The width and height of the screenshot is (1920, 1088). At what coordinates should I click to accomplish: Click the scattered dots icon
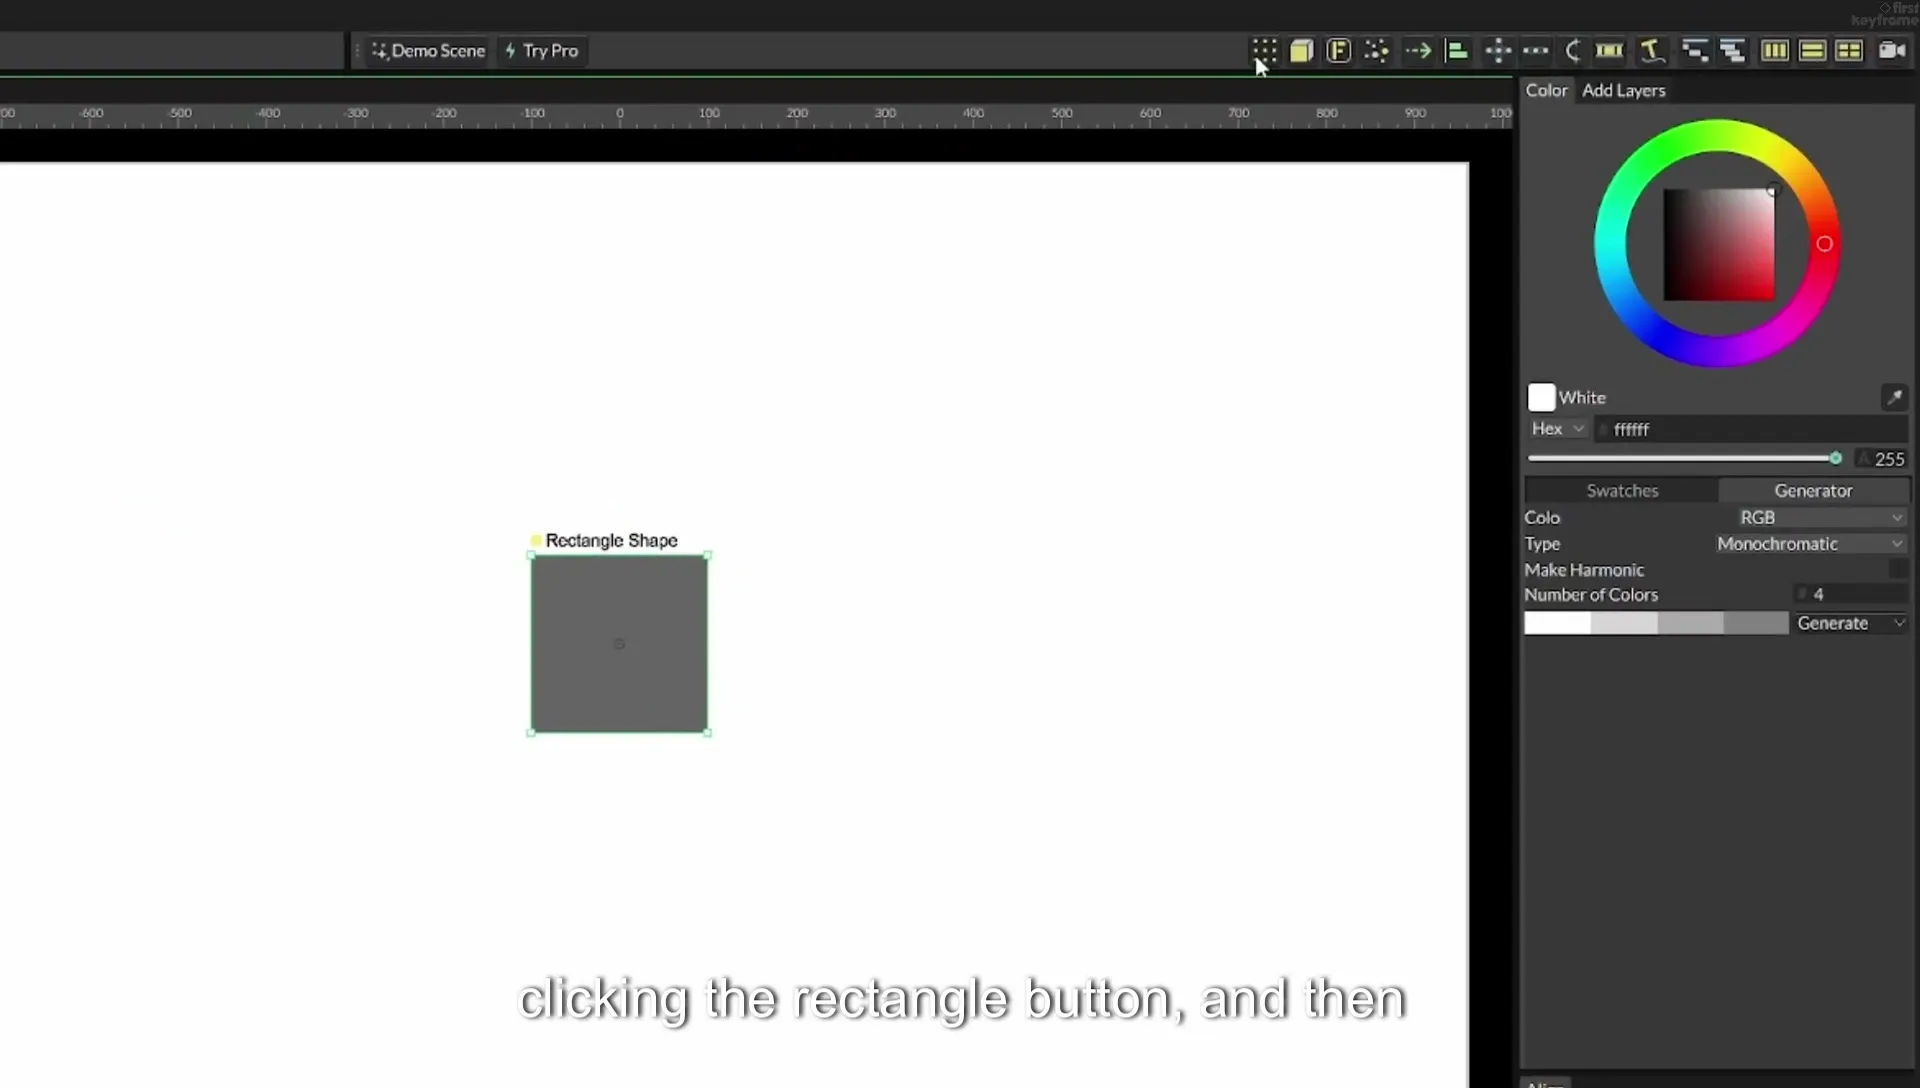[x=1376, y=50]
